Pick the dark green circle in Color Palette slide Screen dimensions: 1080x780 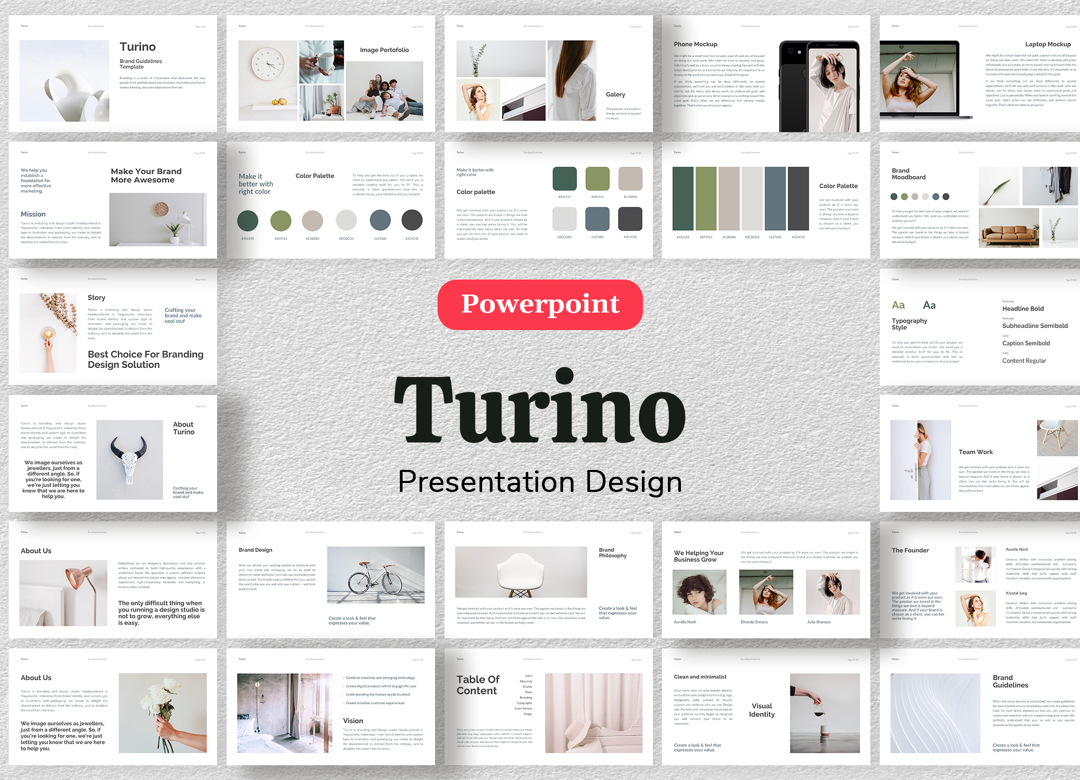248,221
